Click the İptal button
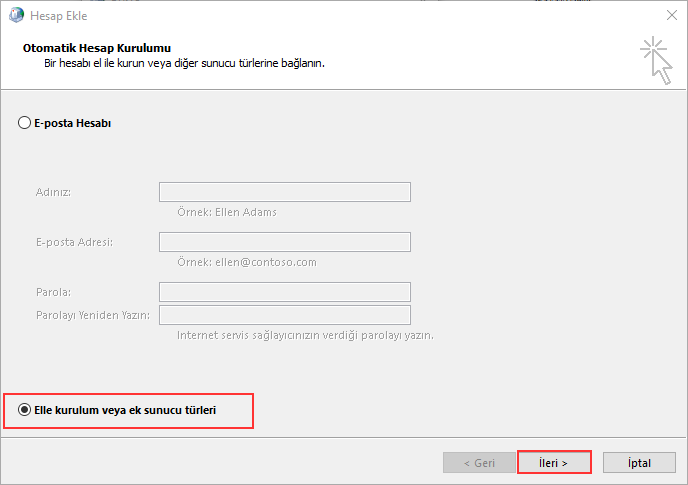Screen dimensions: 688x485 [639, 463]
